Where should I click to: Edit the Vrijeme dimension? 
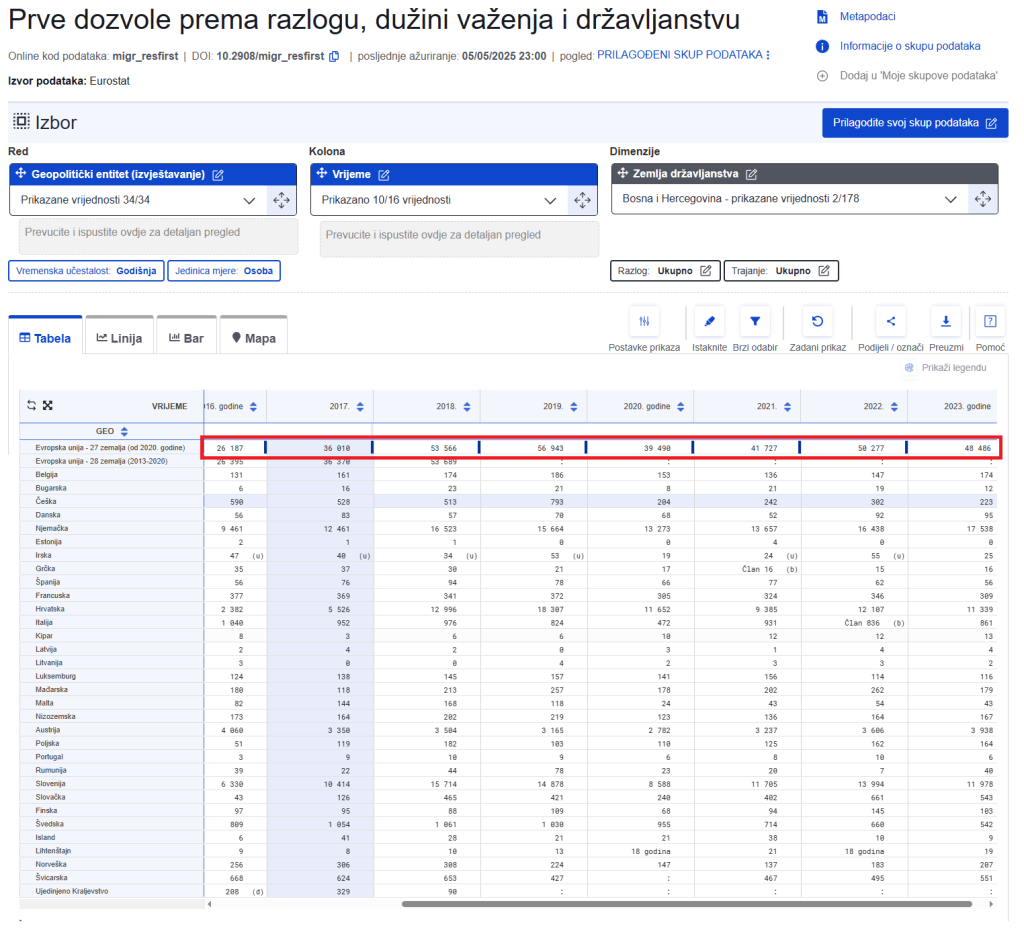[x=384, y=174]
